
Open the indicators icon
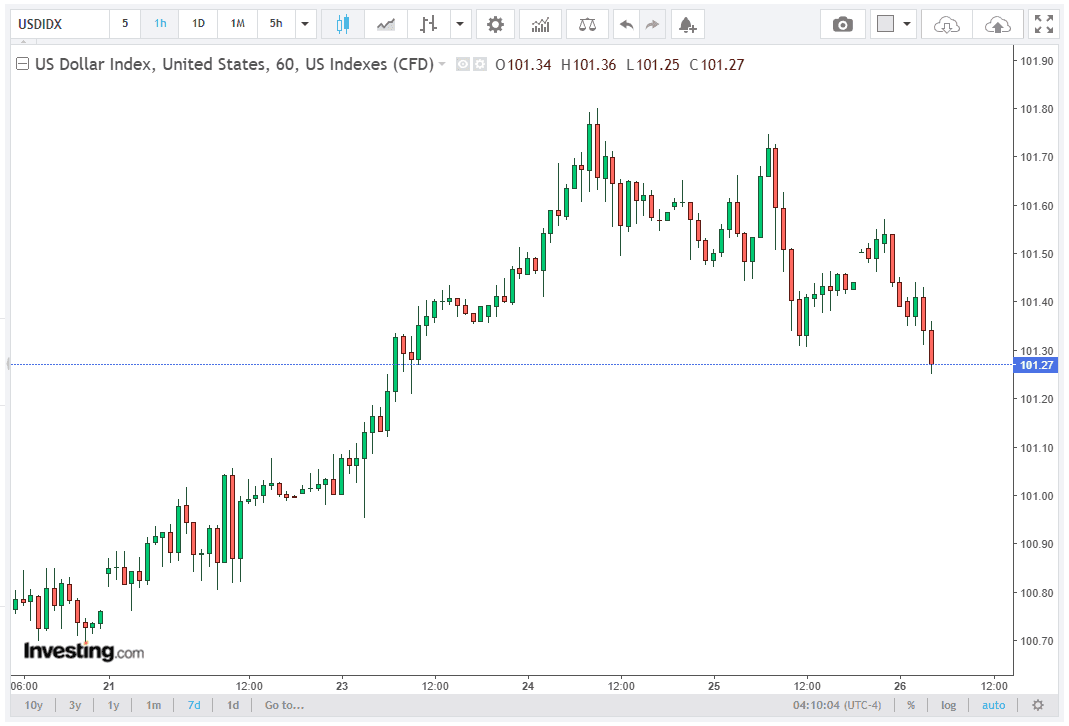[540, 25]
